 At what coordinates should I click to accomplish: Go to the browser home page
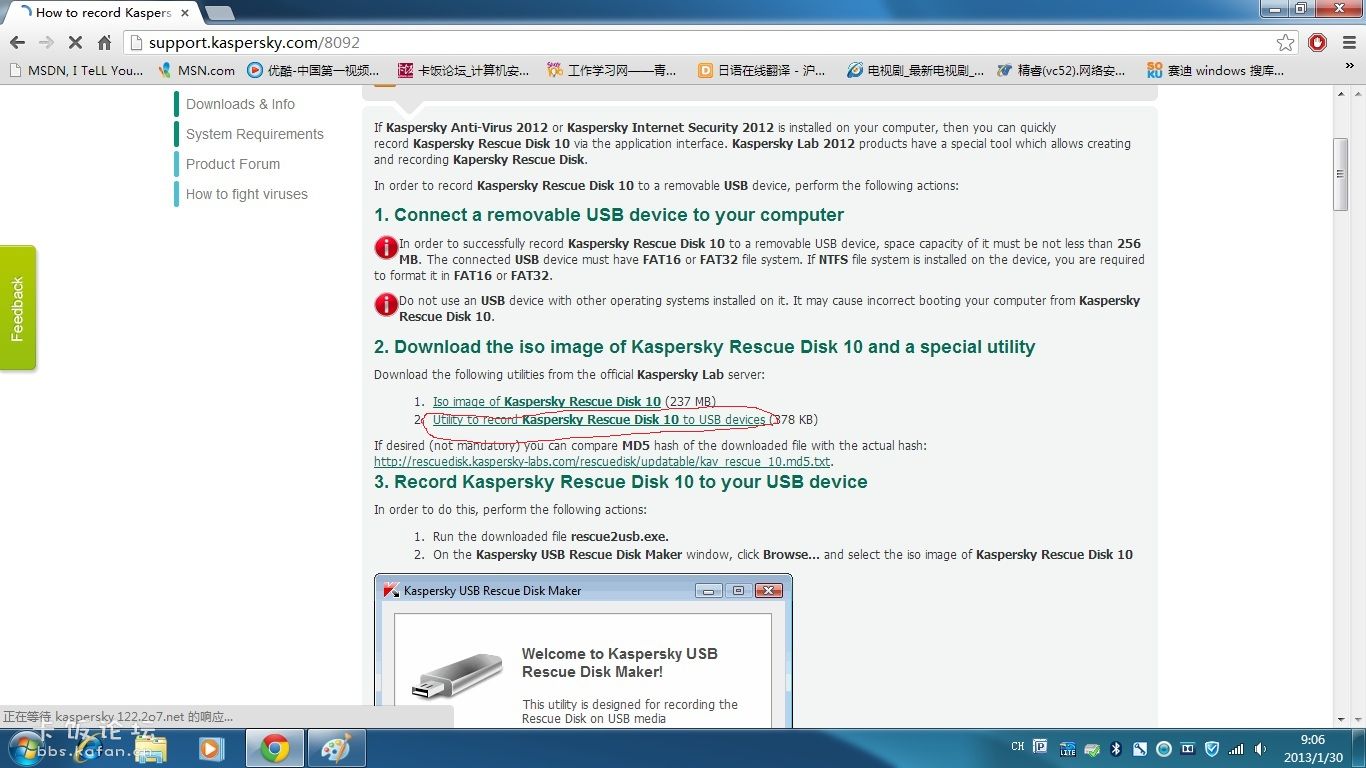pyautogui.click(x=104, y=43)
